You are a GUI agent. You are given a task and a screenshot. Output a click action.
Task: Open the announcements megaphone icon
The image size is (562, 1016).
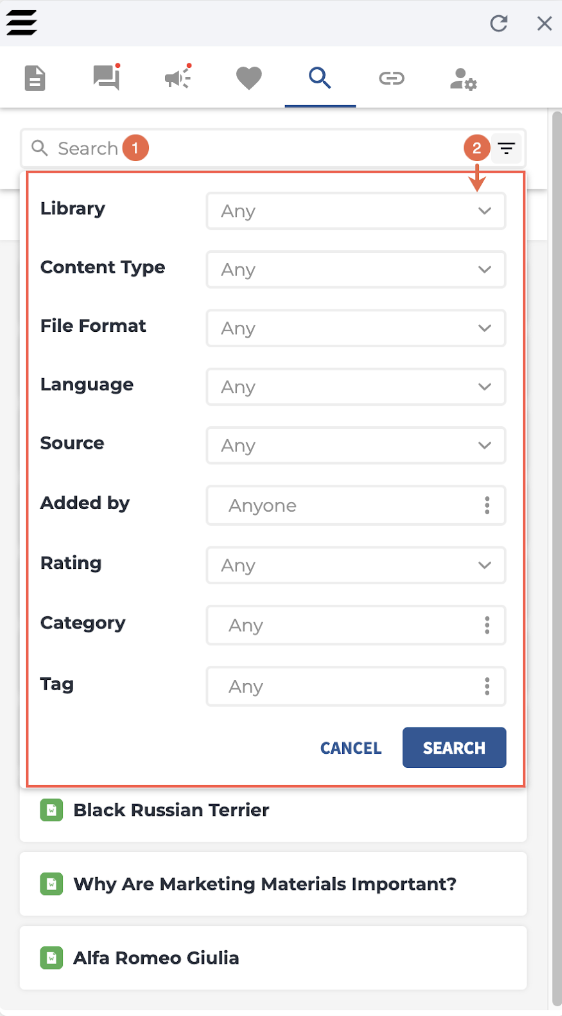tap(178, 78)
